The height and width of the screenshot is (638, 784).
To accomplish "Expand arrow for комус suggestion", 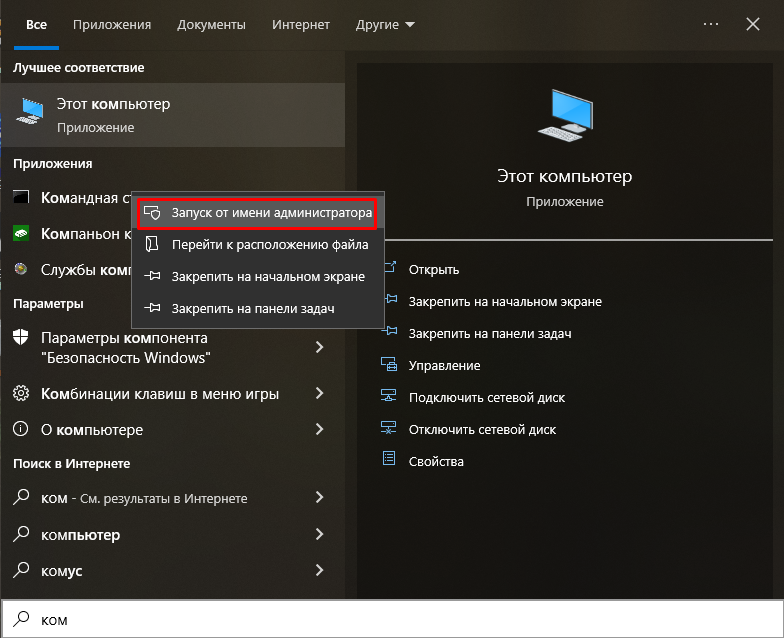I will [x=319, y=570].
